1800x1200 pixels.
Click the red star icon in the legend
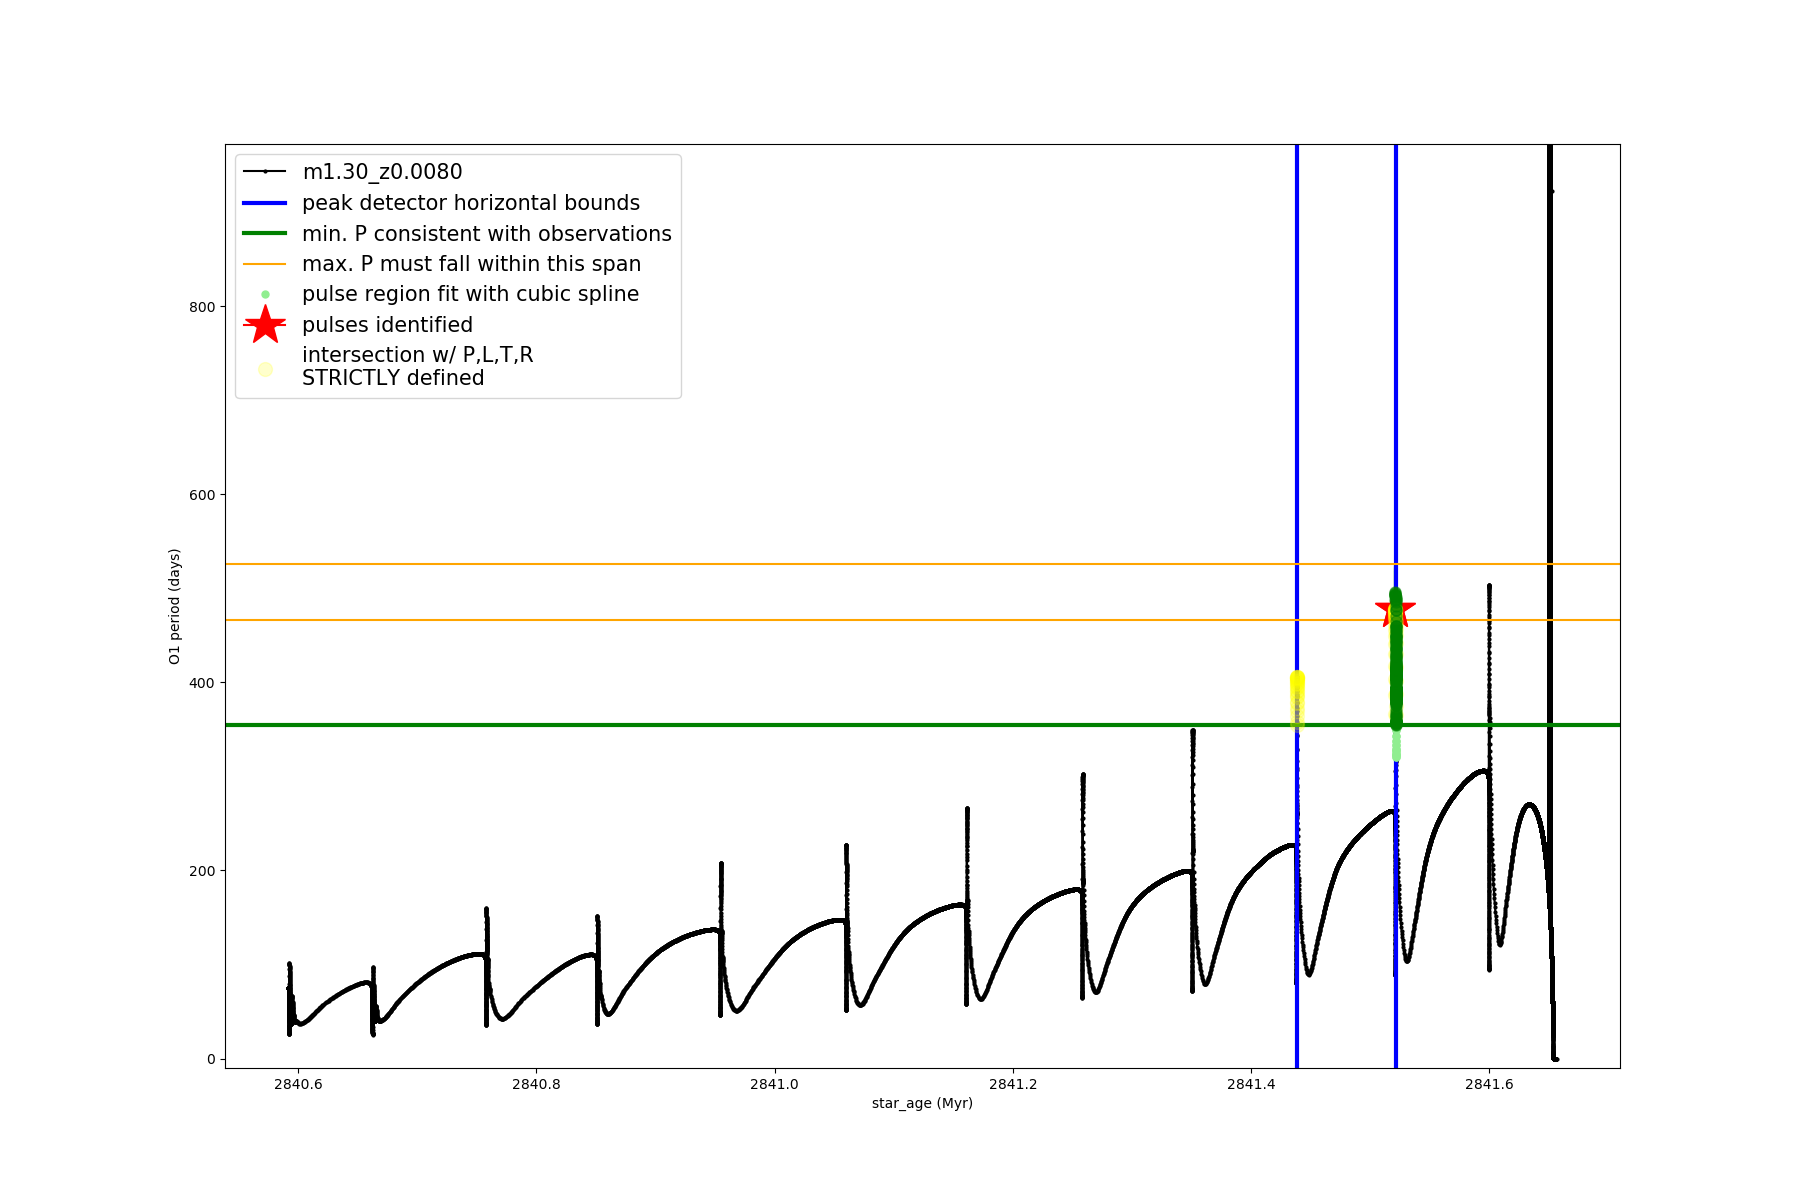coord(265,325)
